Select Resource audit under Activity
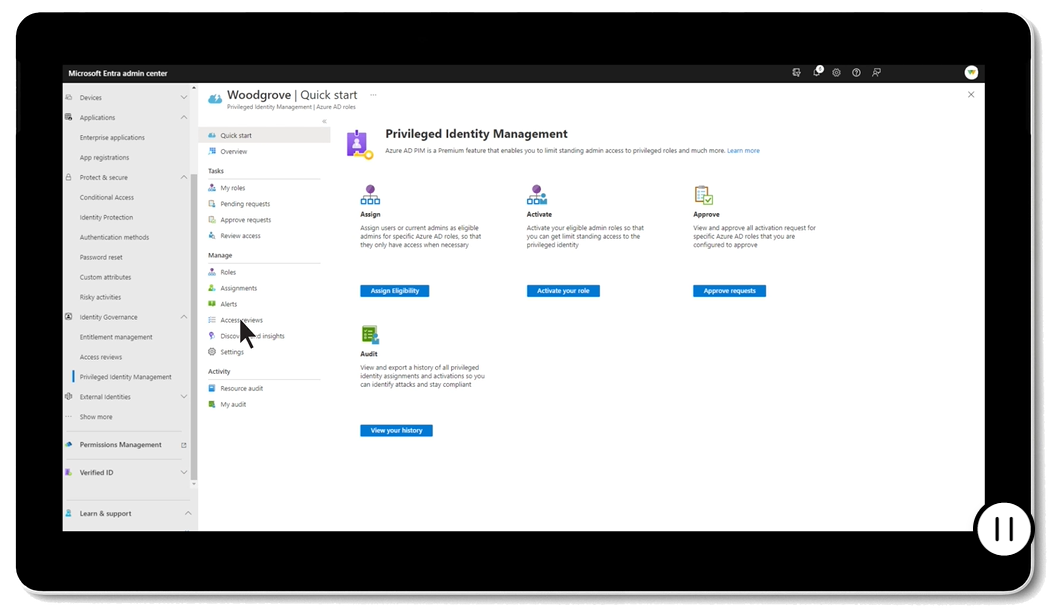Image resolution: width=1057 pixels, height=613 pixels. coord(241,388)
